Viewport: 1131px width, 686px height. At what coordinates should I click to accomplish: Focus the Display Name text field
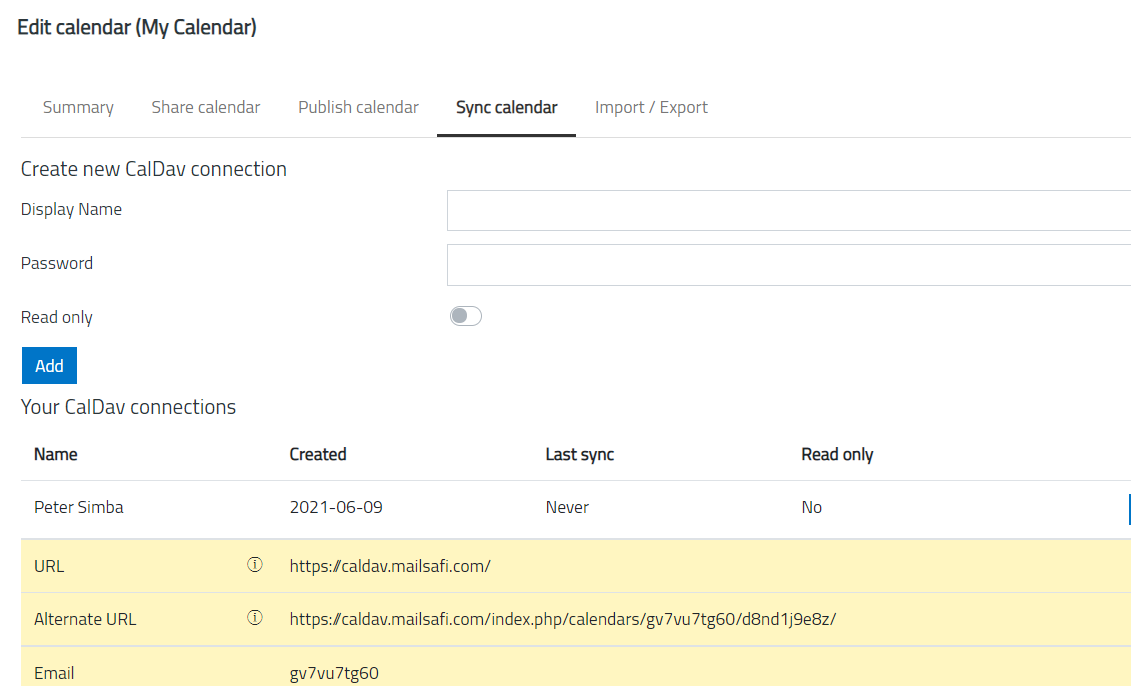click(788, 211)
